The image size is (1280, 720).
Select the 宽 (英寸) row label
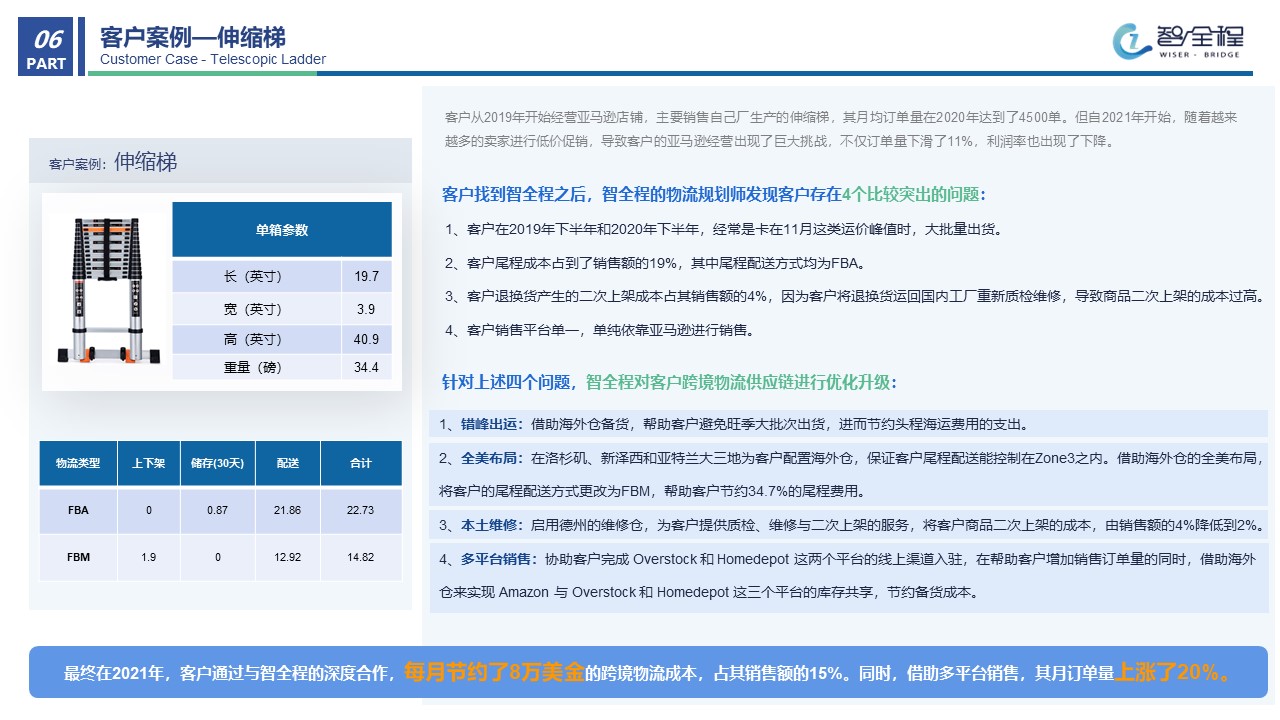(257, 309)
